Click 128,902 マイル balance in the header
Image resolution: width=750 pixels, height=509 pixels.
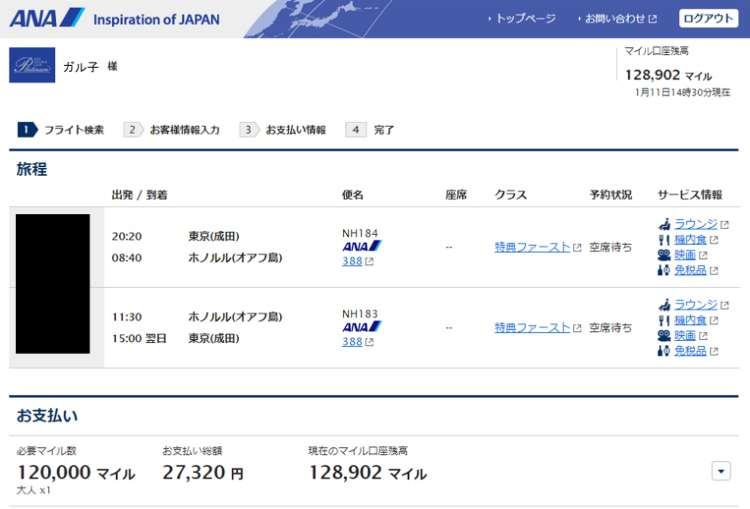[x=668, y=75]
